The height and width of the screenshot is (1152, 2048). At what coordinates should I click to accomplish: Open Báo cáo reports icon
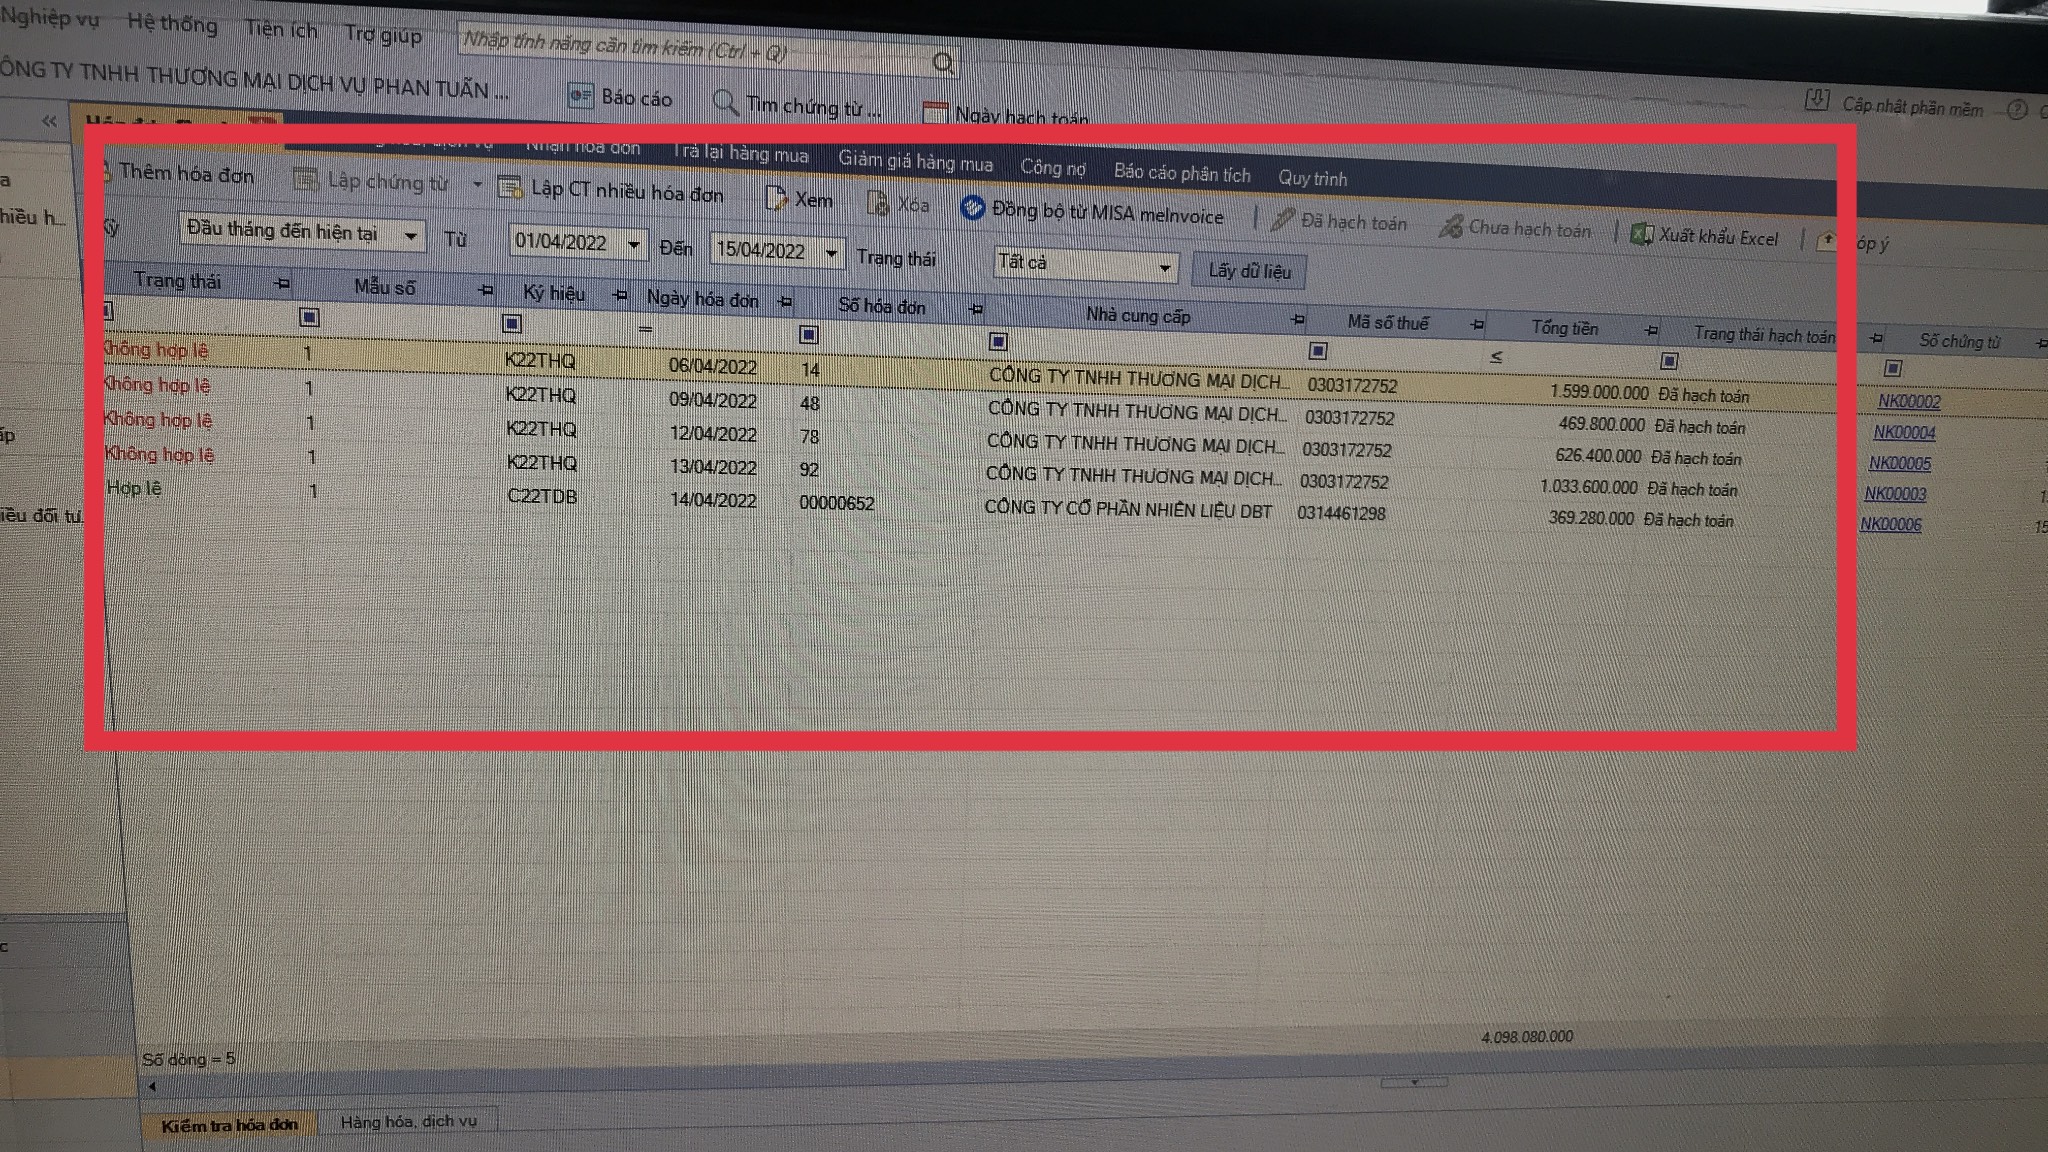580,95
